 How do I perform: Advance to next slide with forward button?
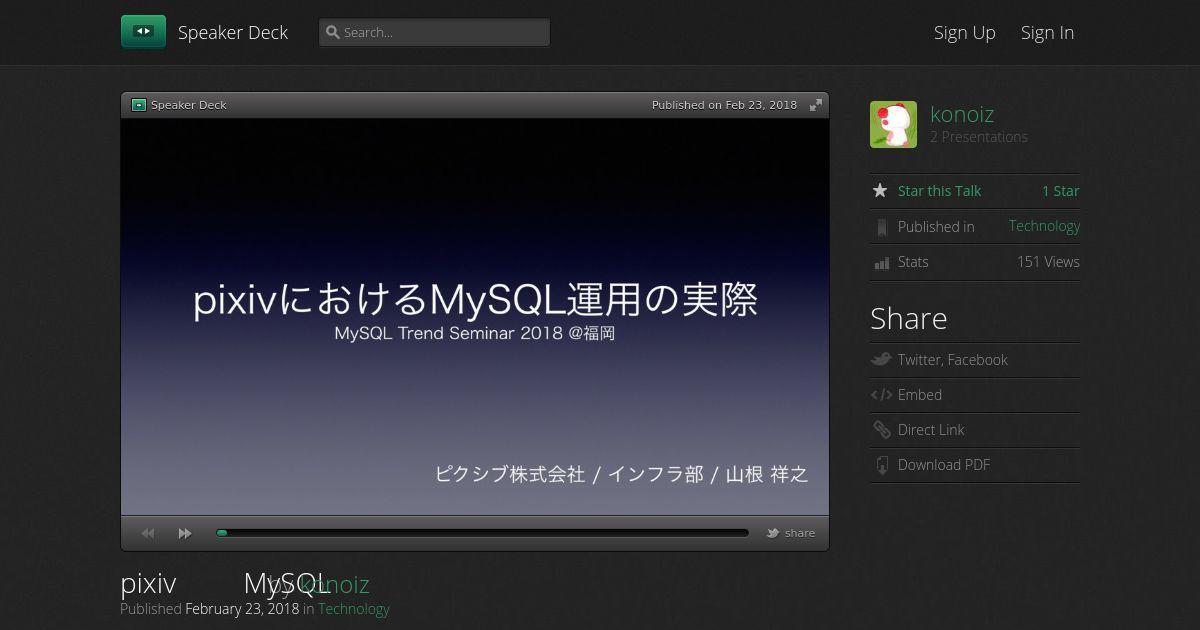click(x=185, y=533)
